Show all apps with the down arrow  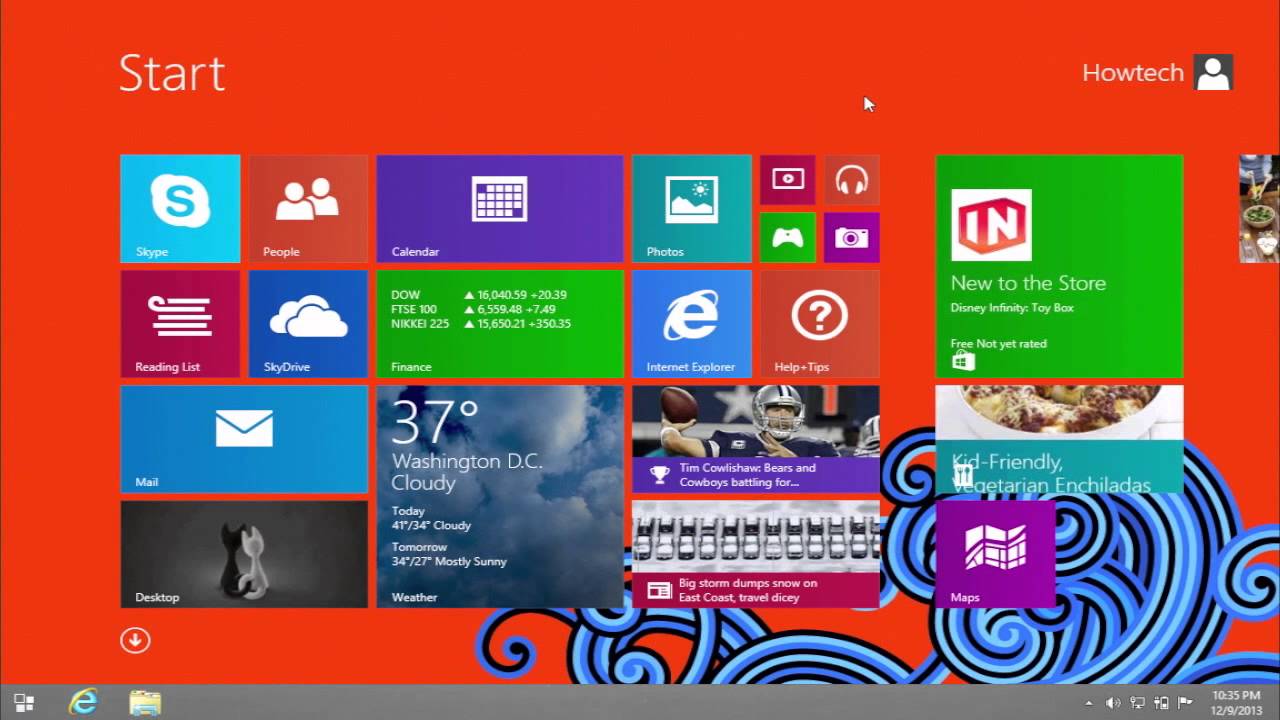(135, 640)
